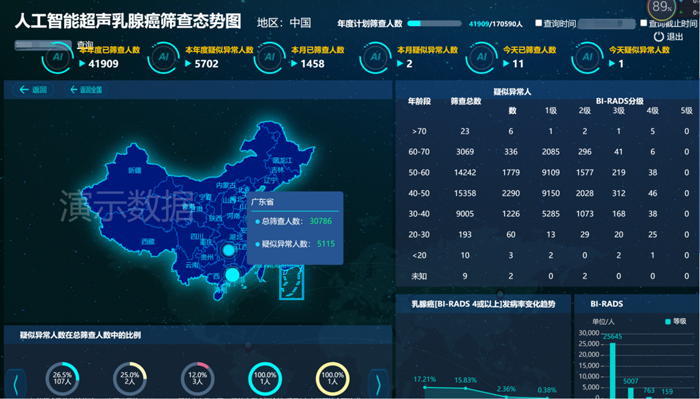
Task: Click the 89% circular indicator at the top right
Action: pyautogui.click(x=662, y=7)
